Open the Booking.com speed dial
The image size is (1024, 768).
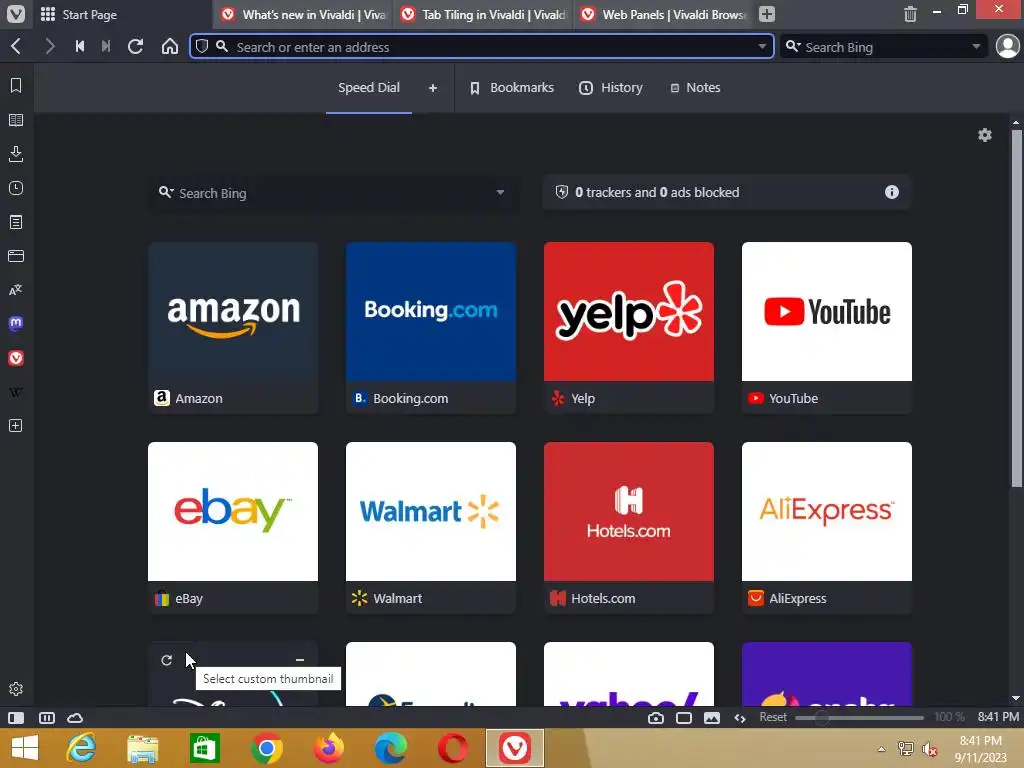431,328
